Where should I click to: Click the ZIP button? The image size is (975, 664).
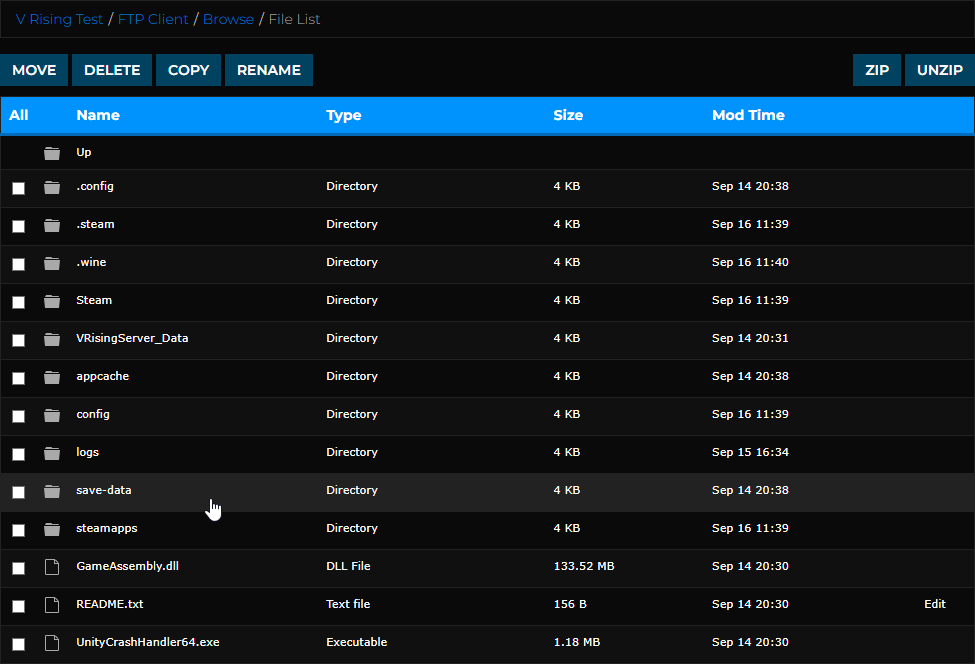[x=876, y=70]
